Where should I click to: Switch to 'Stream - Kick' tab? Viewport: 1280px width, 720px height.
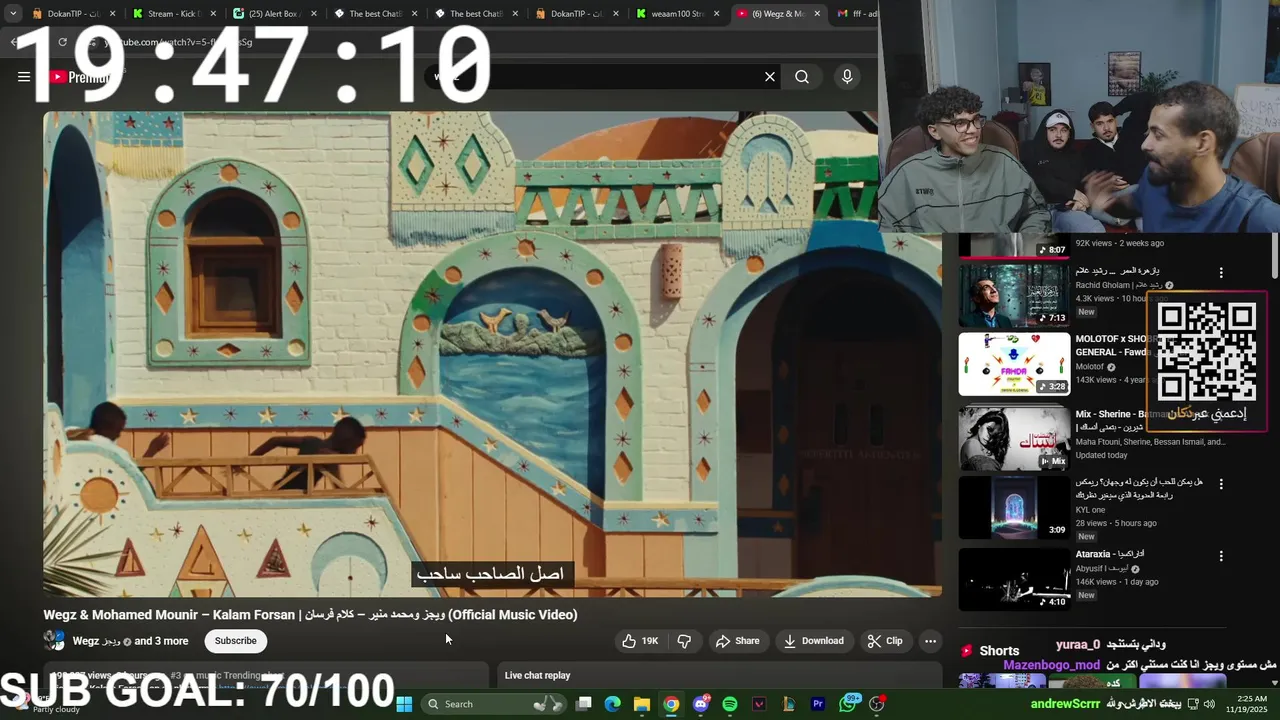point(173,14)
